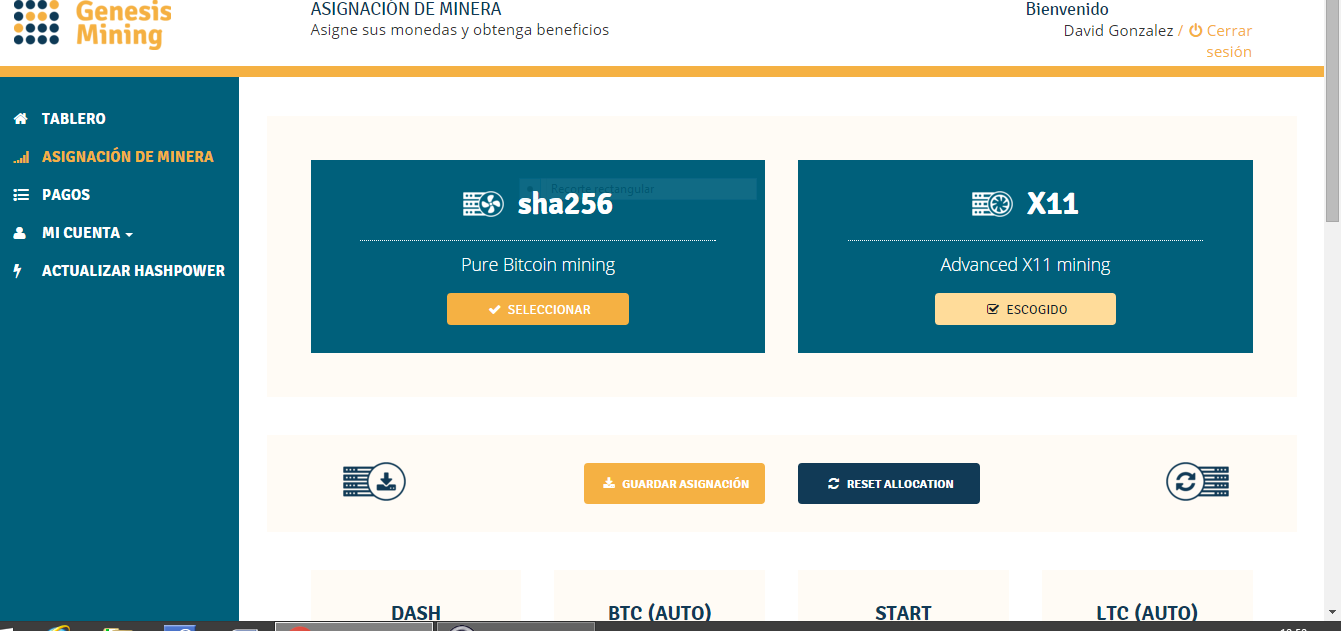Click the home icon beside Tablero
Viewport: 1341px width, 631px height.
[x=20, y=119]
